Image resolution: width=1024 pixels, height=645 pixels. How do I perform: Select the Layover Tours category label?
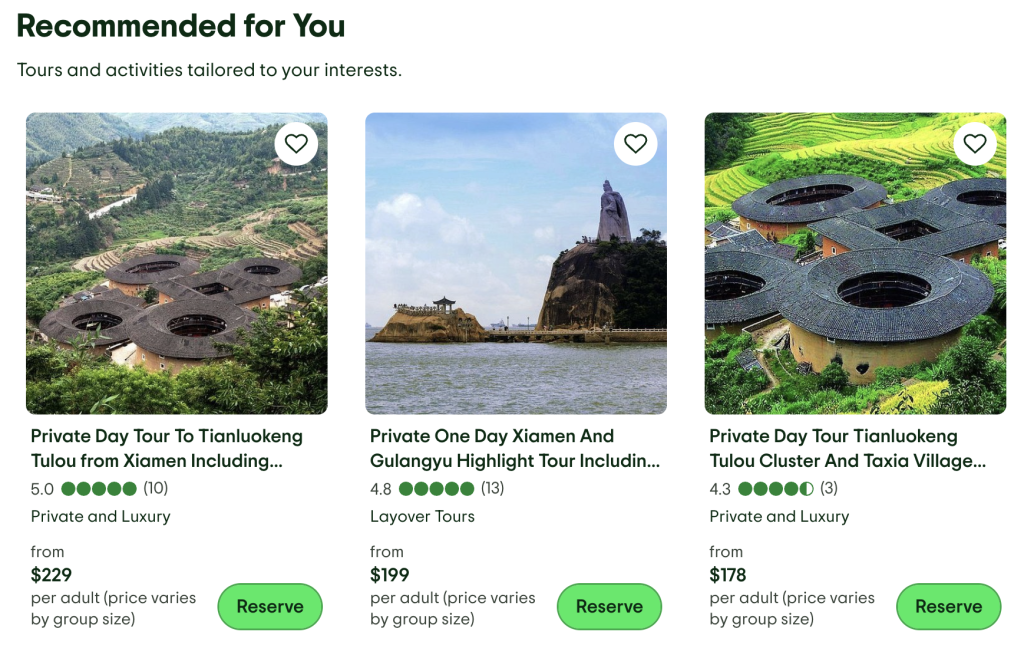click(x=422, y=516)
